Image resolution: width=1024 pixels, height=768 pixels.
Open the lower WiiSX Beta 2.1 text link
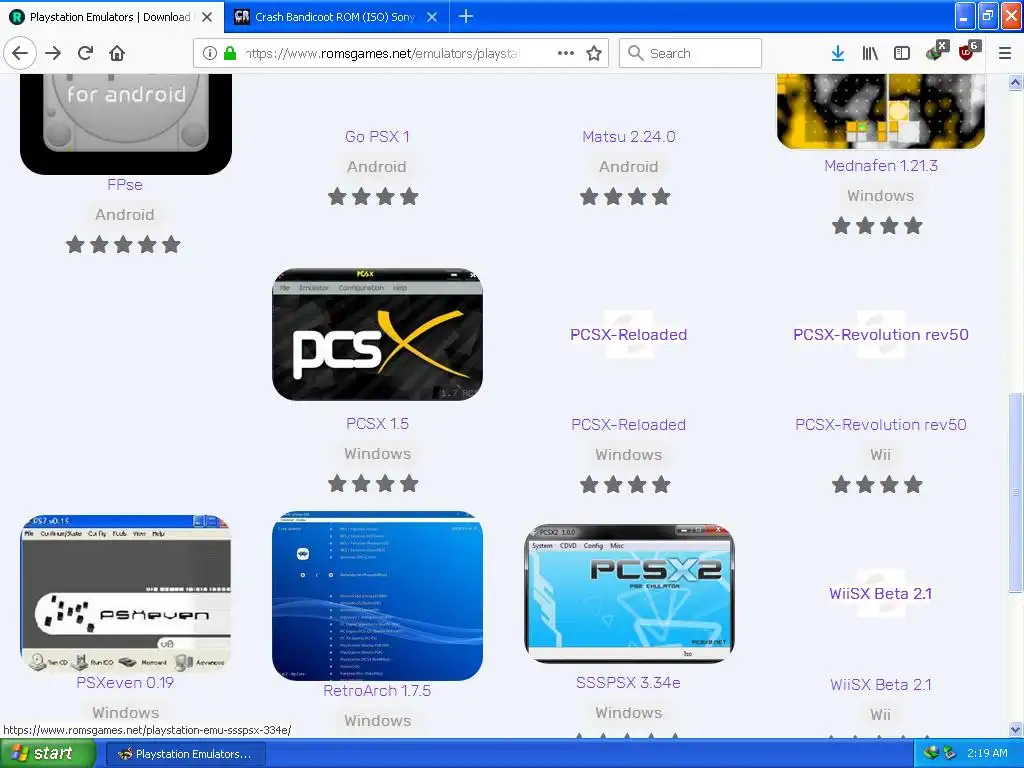click(880, 685)
